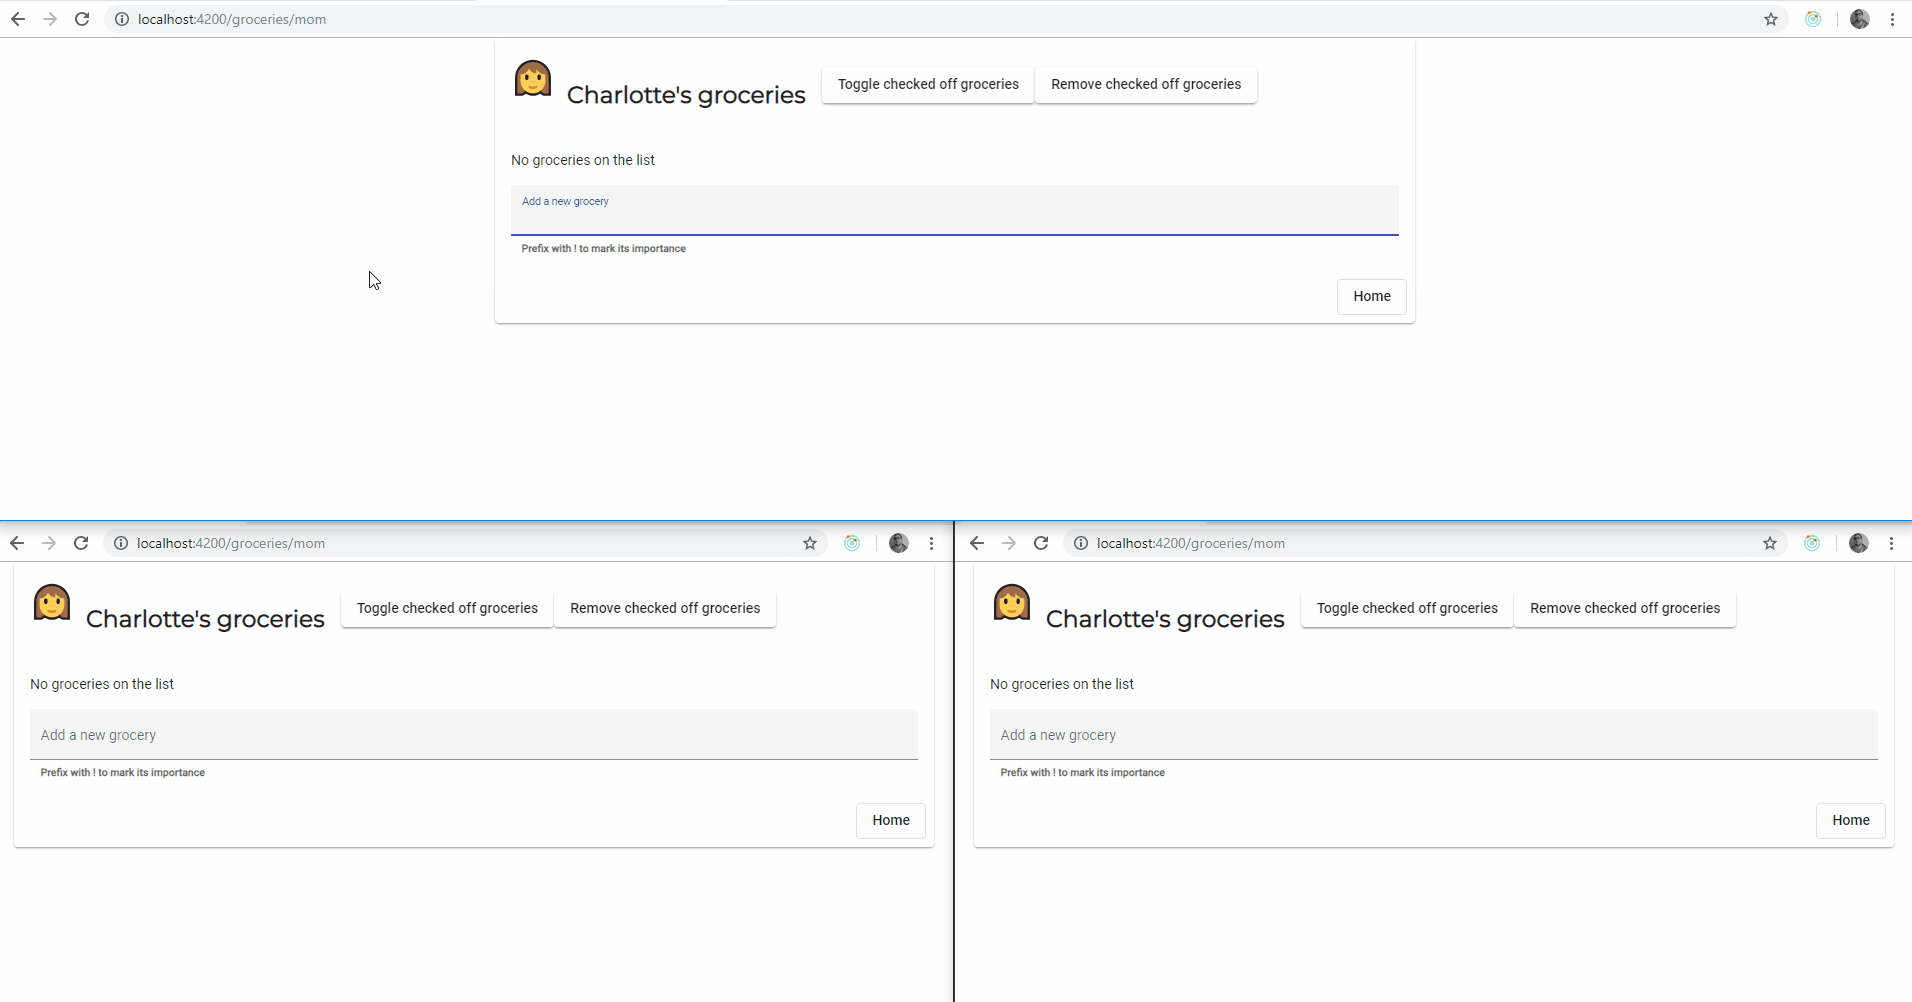The height and width of the screenshot is (1002, 1912).
Task: Go forward in the bottom-right browser window
Action: [x=1009, y=543]
